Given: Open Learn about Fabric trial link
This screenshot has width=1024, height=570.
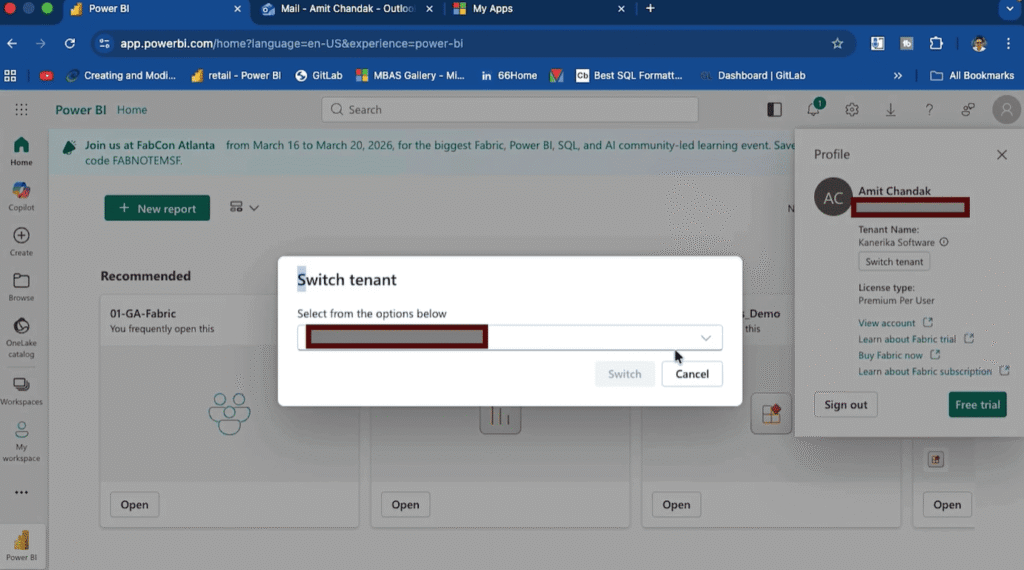Looking at the screenshot, I should coord(916,340).
